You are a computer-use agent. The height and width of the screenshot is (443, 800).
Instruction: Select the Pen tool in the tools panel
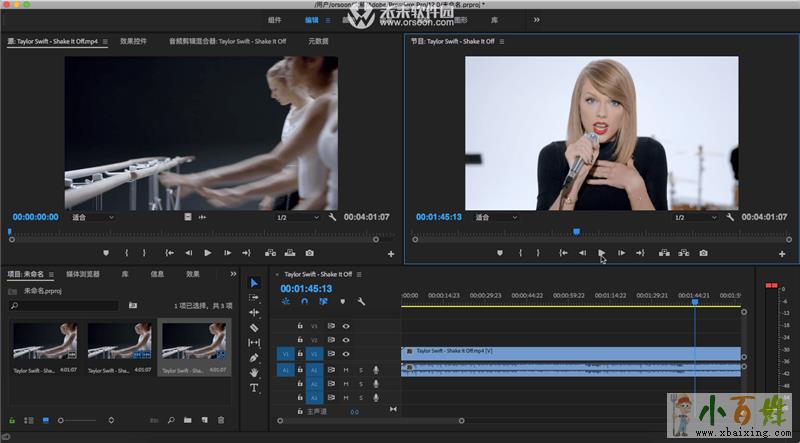(x=254, y=357)
